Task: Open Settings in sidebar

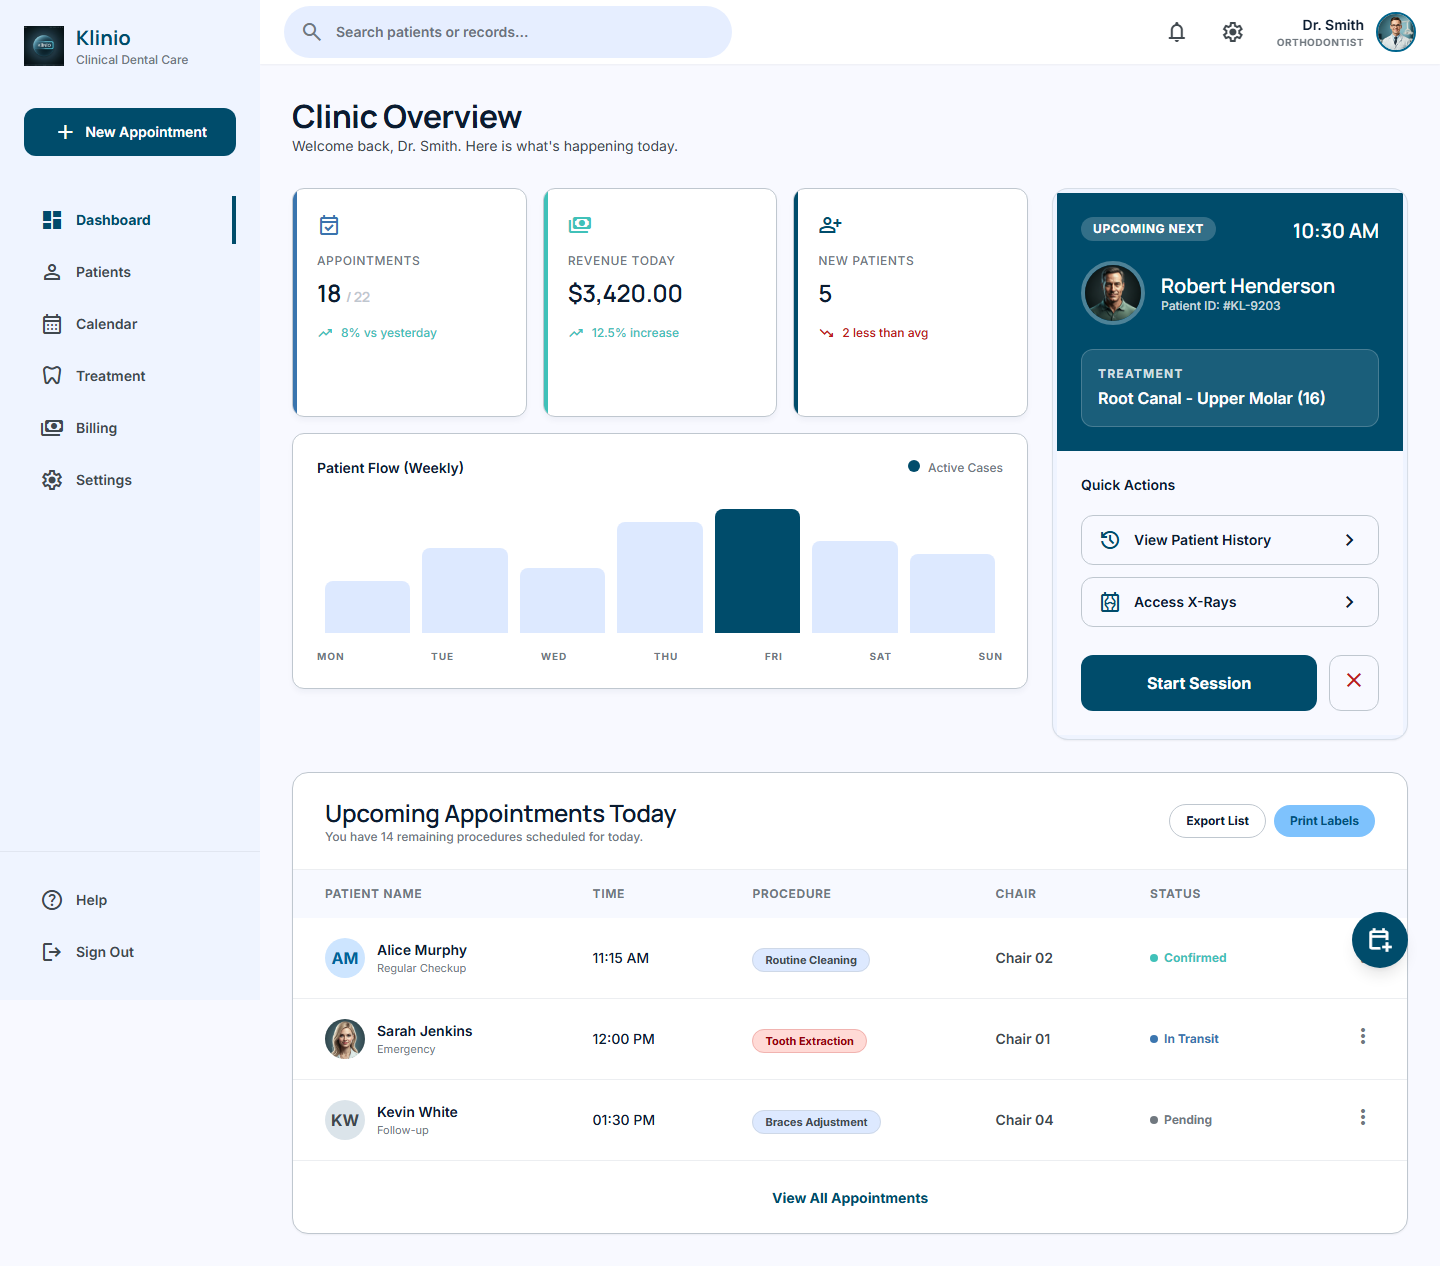Action: tap(130, 480)
